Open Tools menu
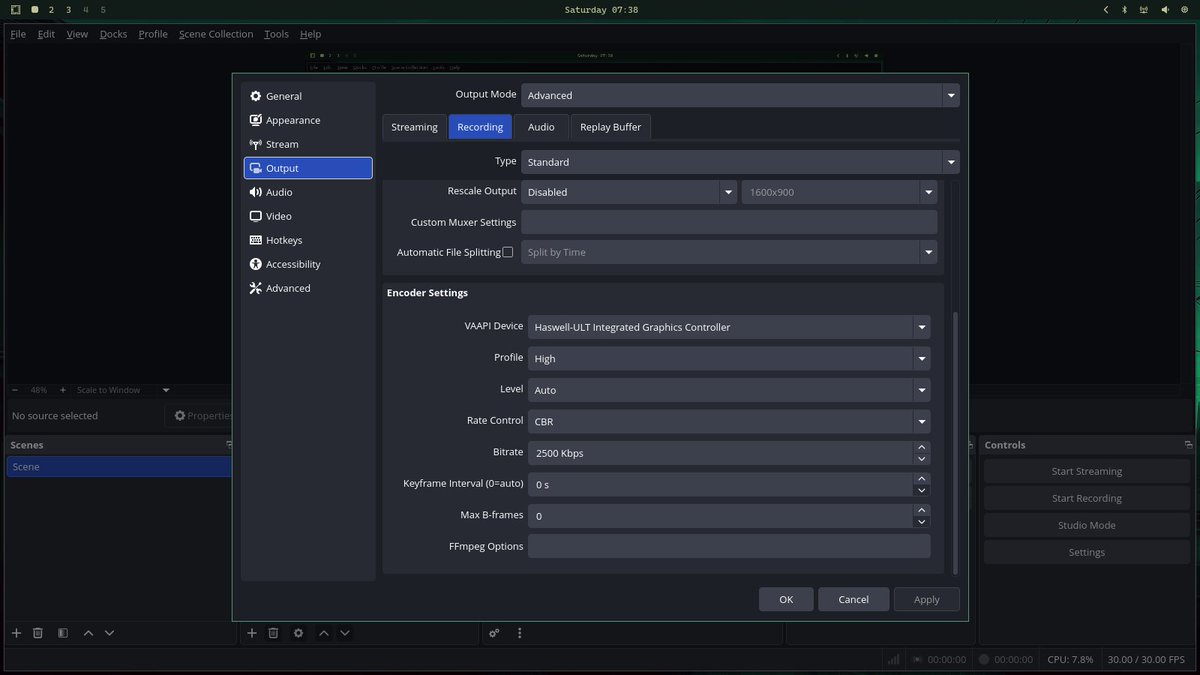Image resolution: width=1200 pixels, height=675 pixels. pos(276,34)
